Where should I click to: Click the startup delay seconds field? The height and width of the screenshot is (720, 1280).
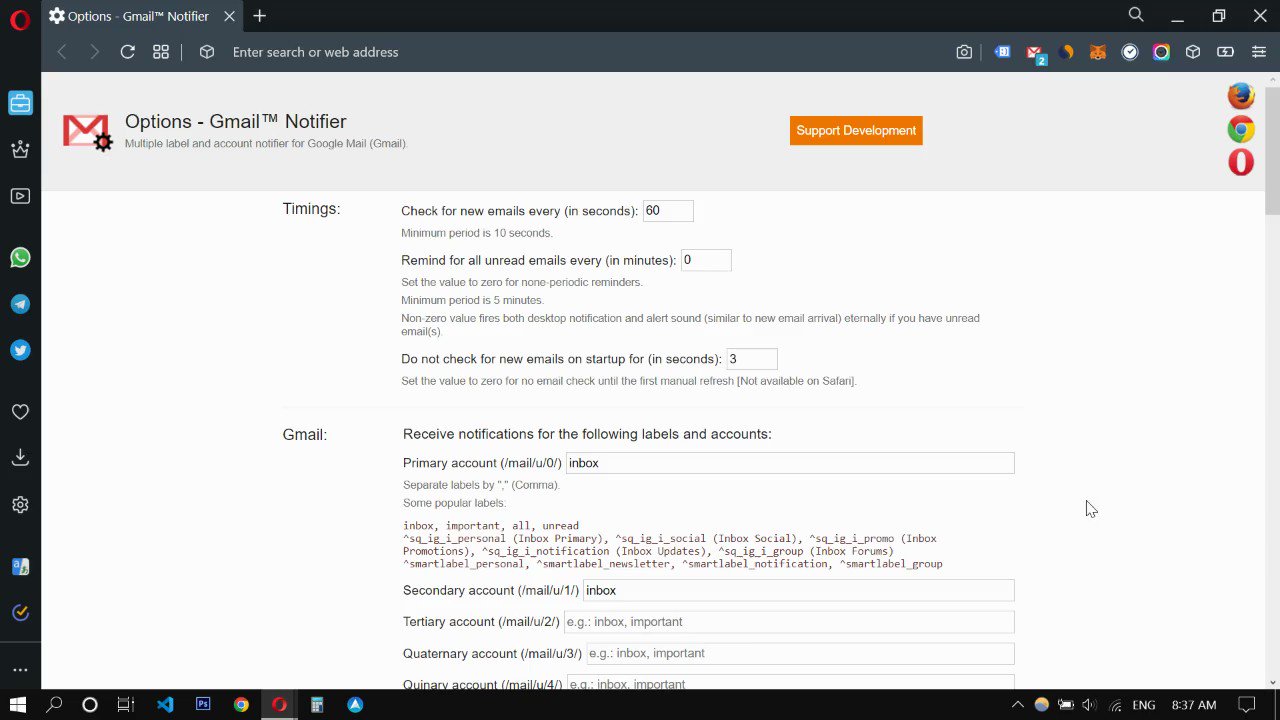752,359
